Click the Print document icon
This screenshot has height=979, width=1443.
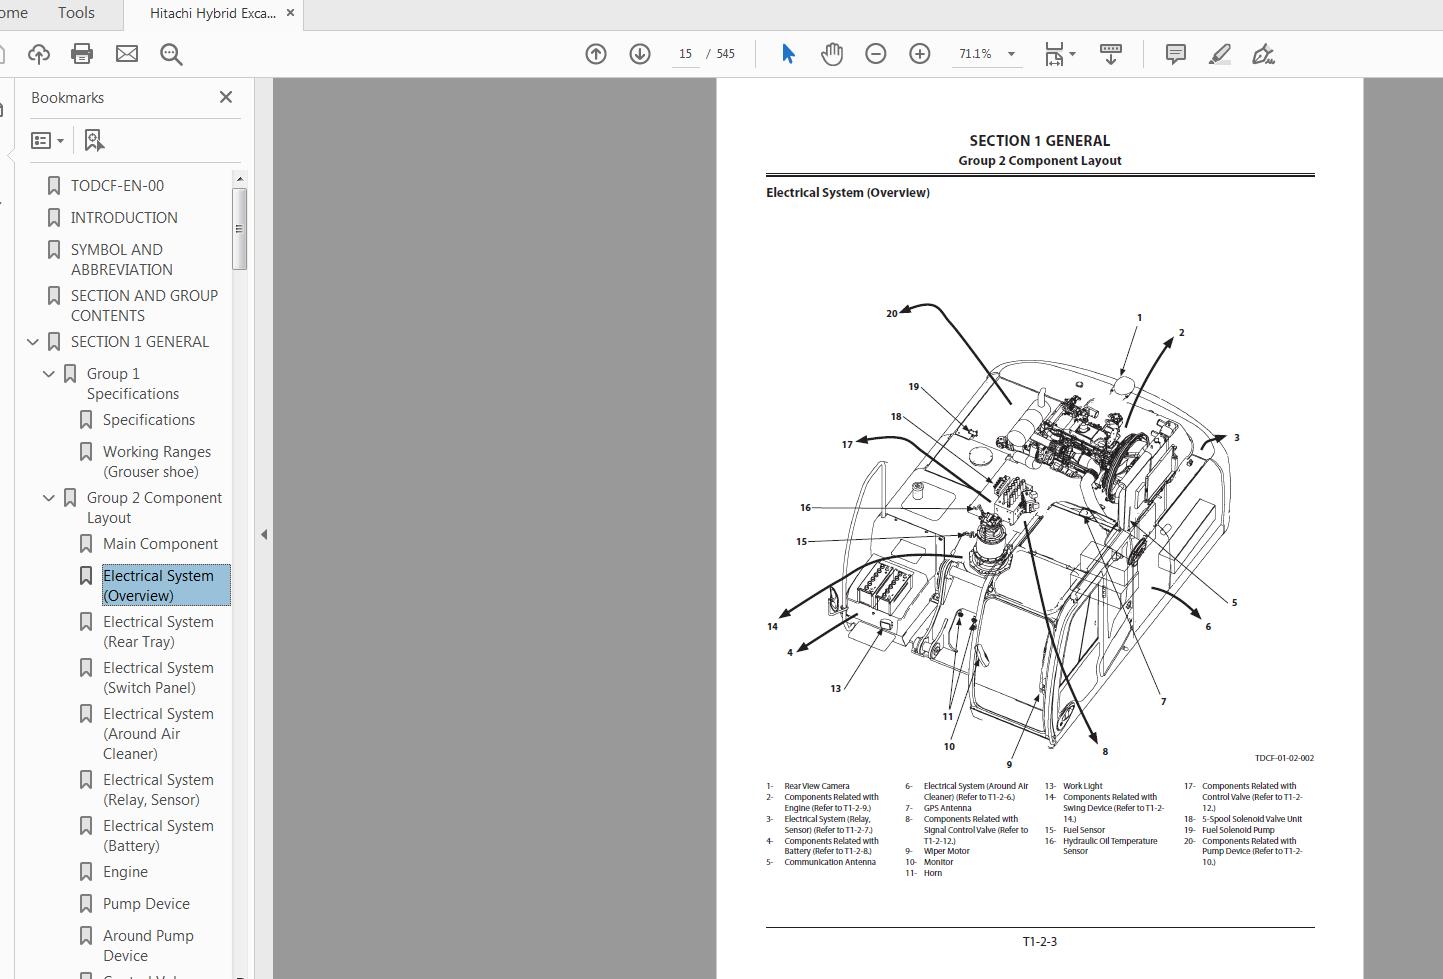81,54
